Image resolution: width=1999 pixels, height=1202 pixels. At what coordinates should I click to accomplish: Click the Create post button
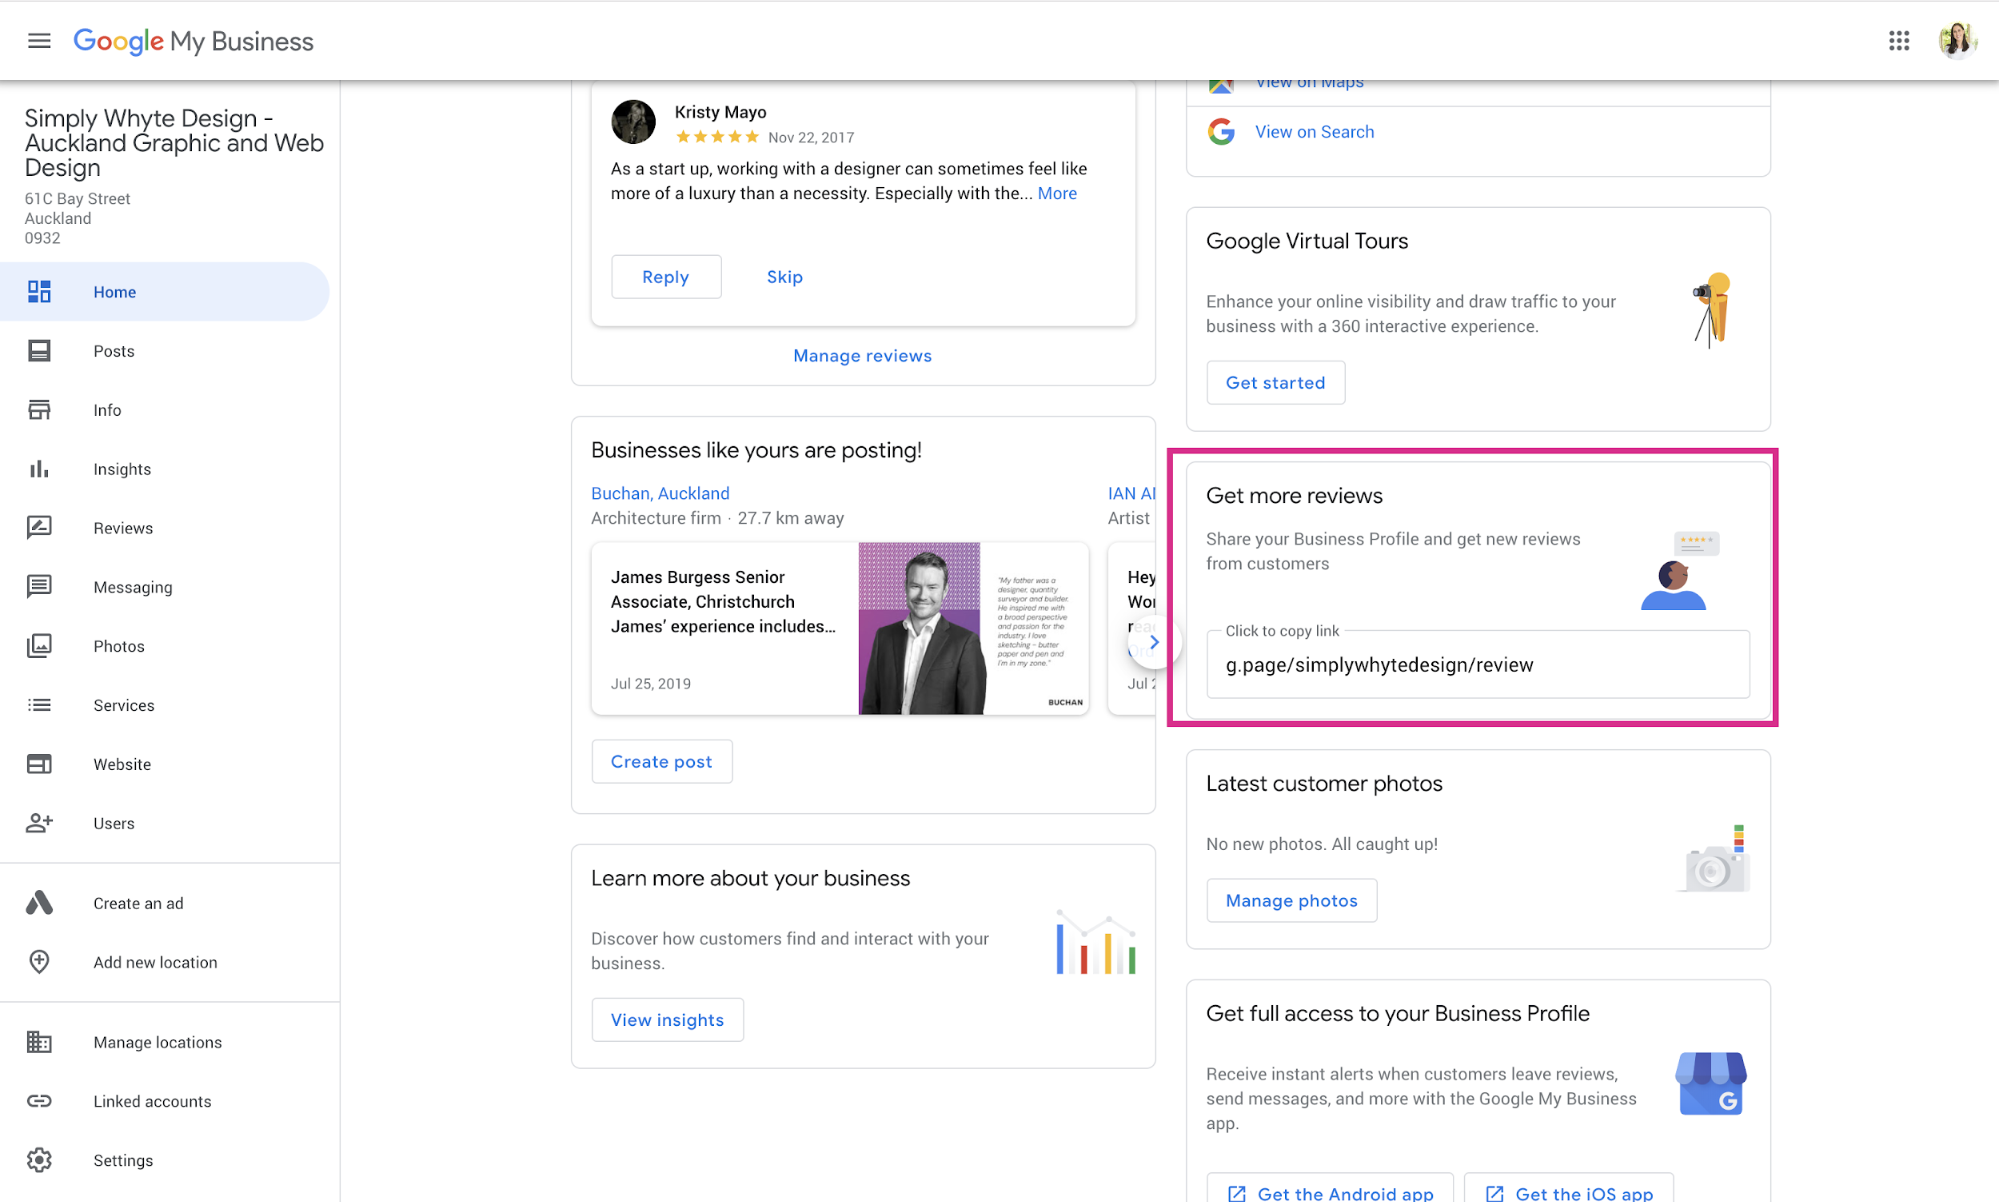(661, 762)
